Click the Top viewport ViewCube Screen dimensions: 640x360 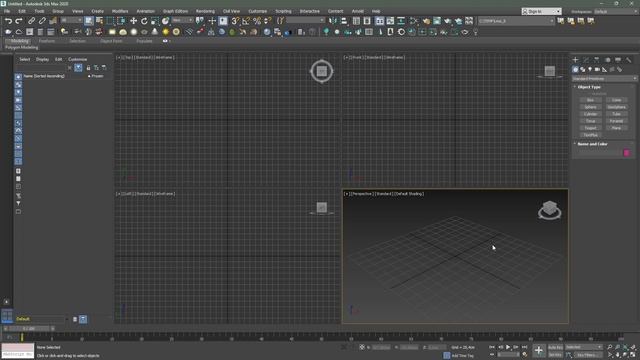(x=322, y=71)
